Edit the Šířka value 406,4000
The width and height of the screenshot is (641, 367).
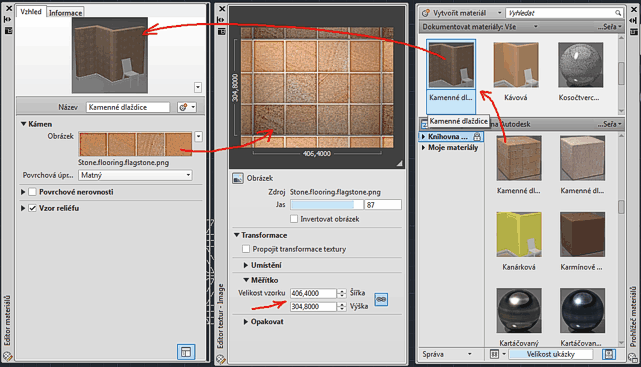click(314, 293)
